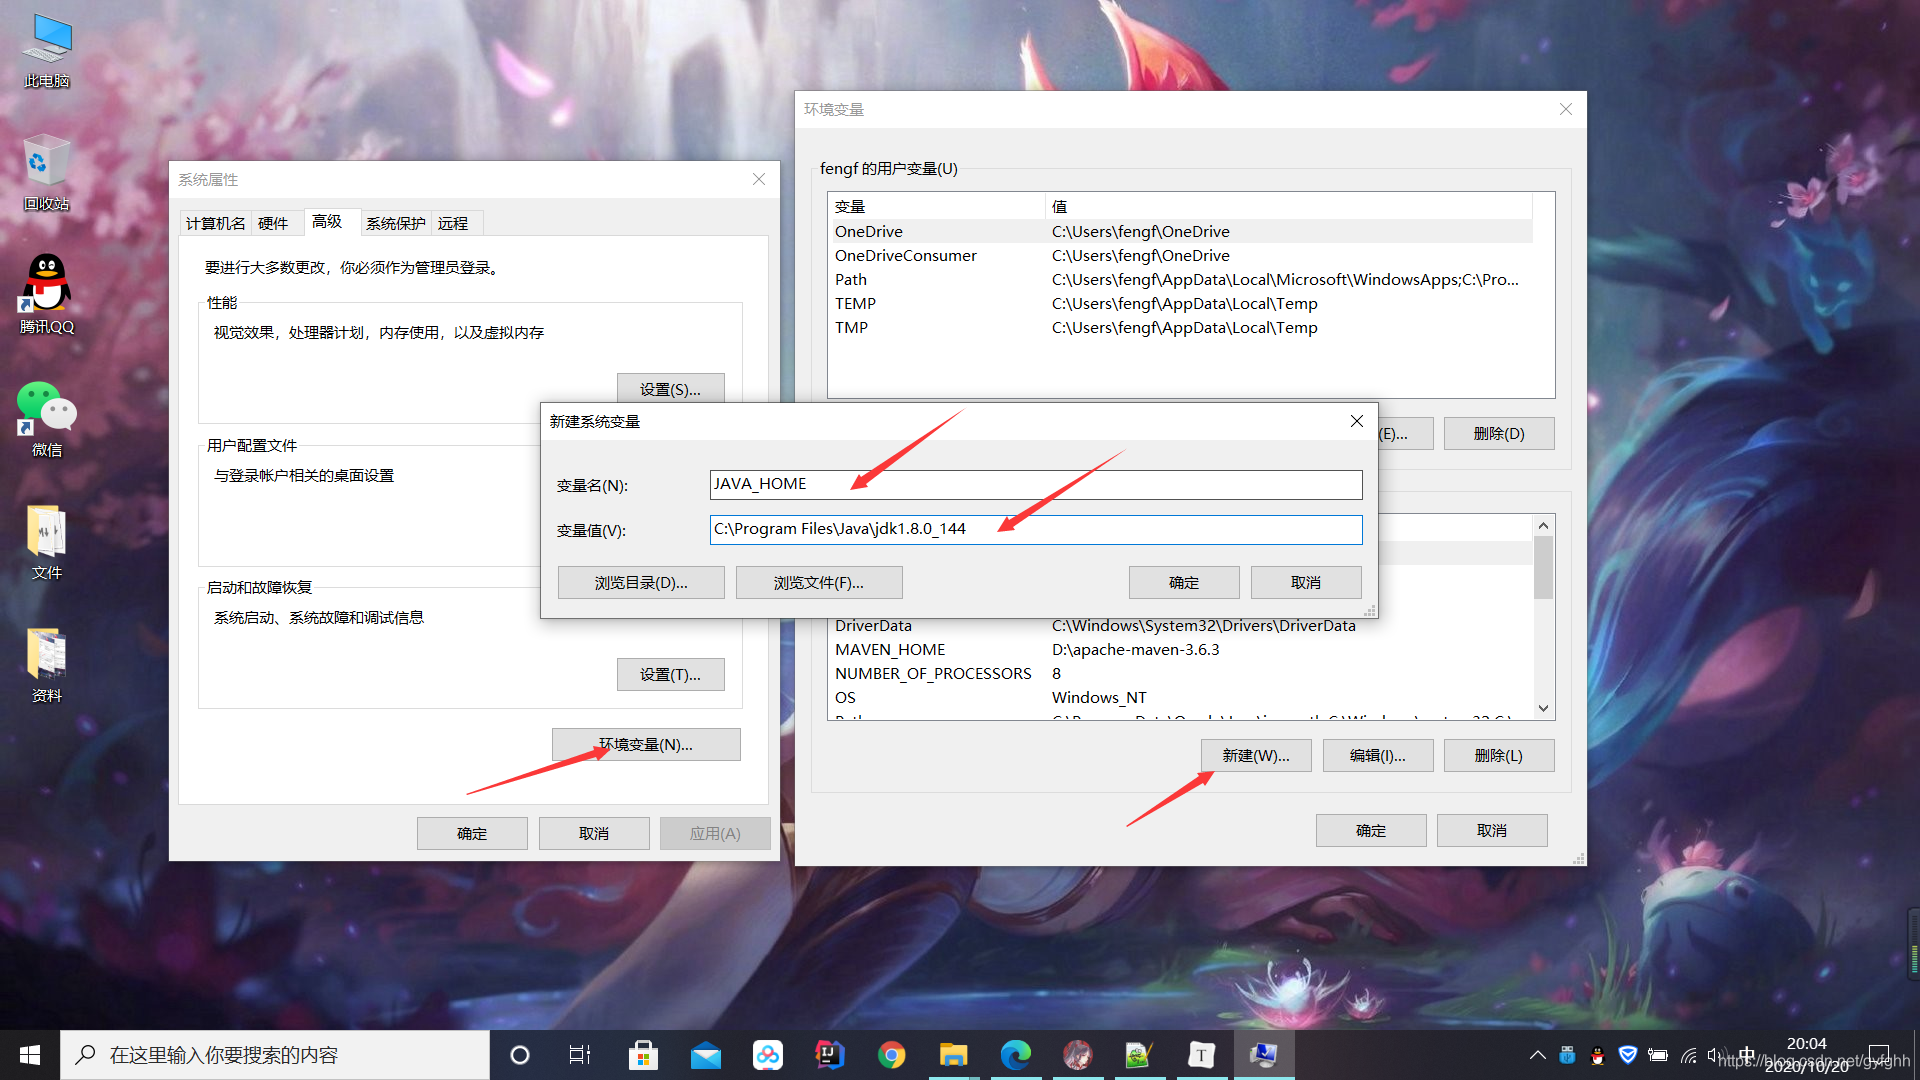This screenshot has width=1920, height=1080.
Task: Launch Google Chrome from taskbar
Action: [x=891, y=1055]
